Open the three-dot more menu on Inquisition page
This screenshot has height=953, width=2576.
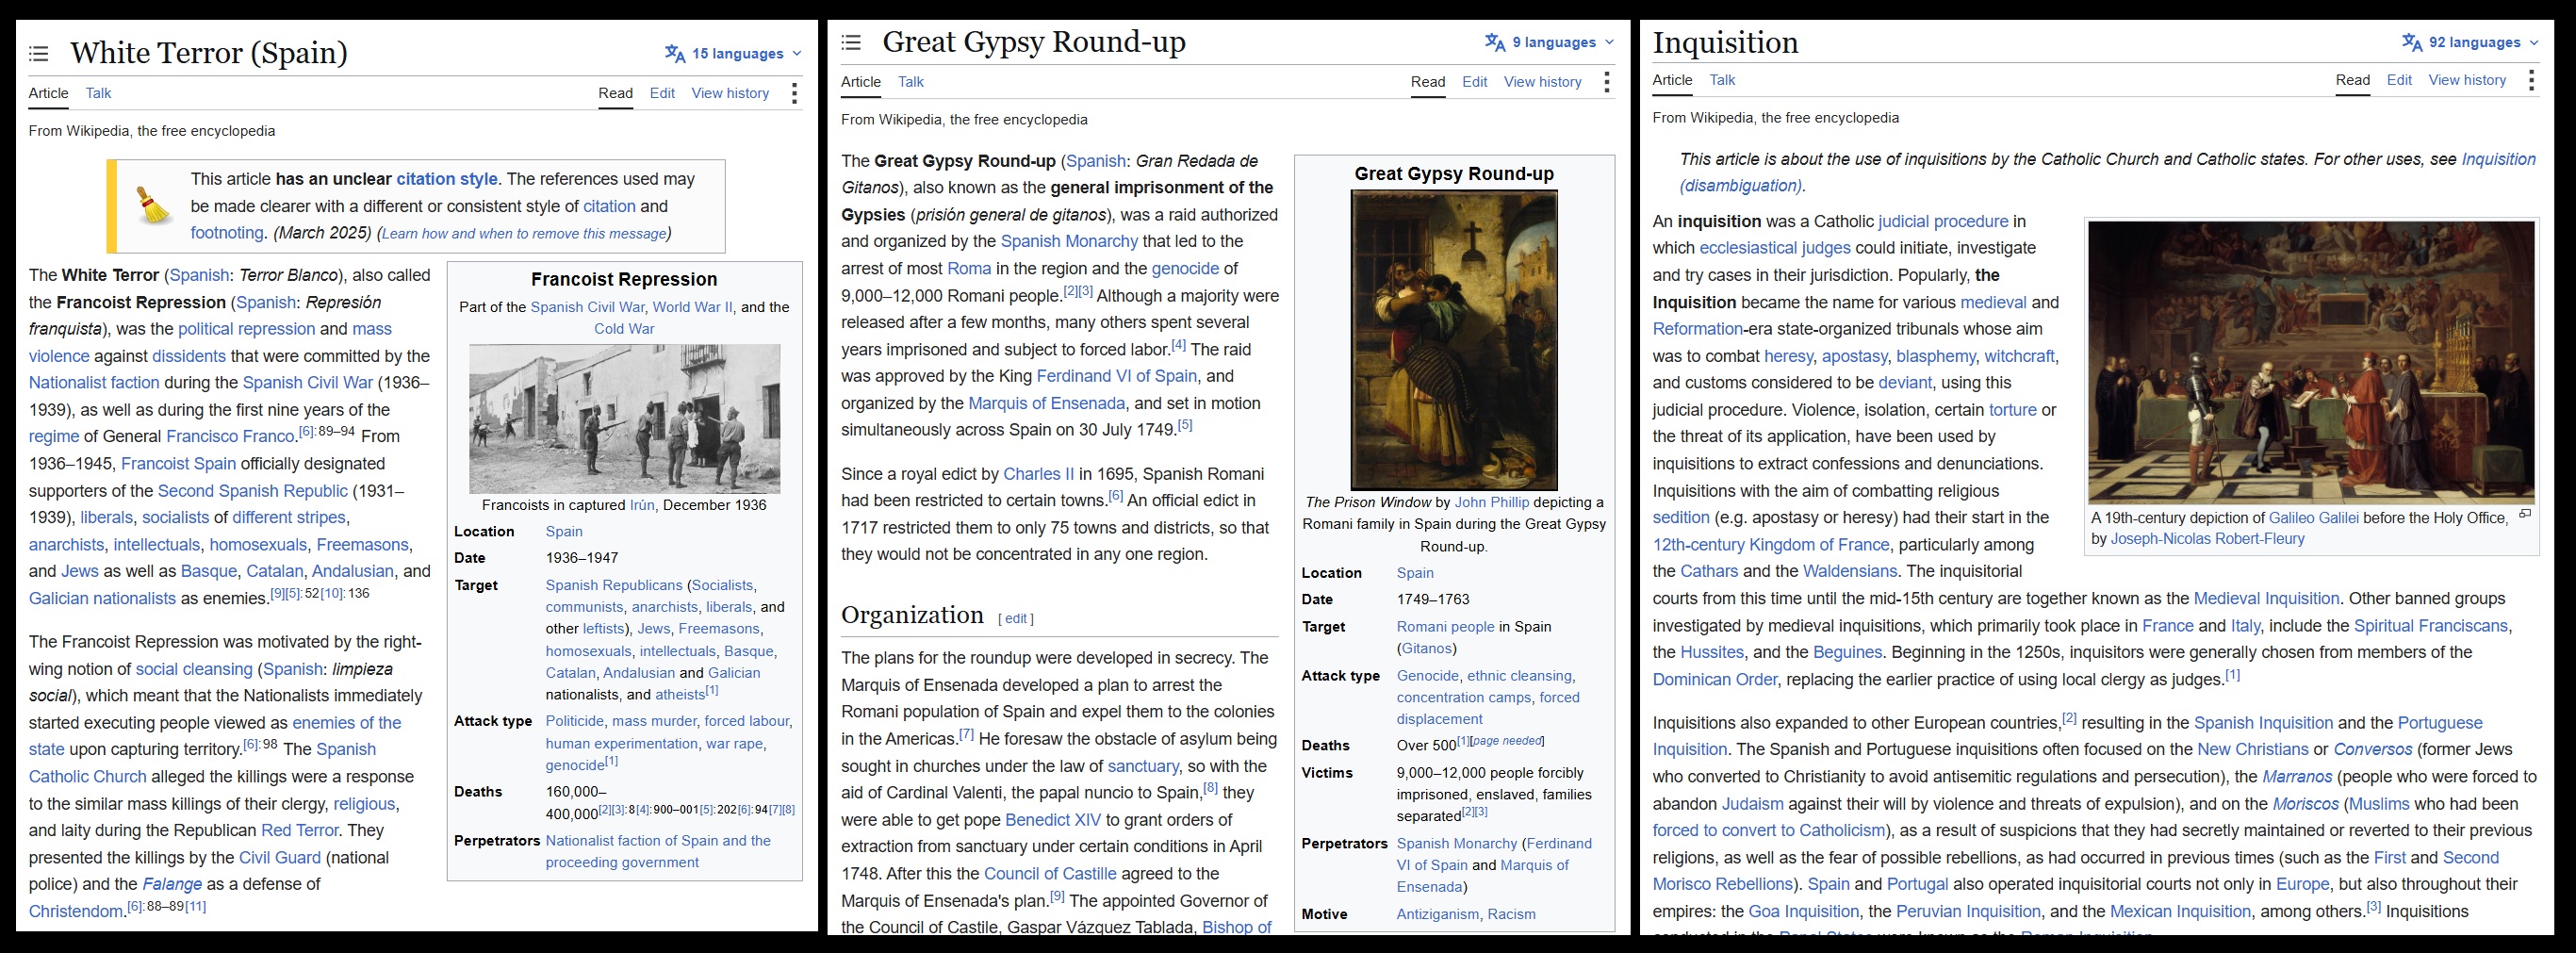[x=2531, y=80]
